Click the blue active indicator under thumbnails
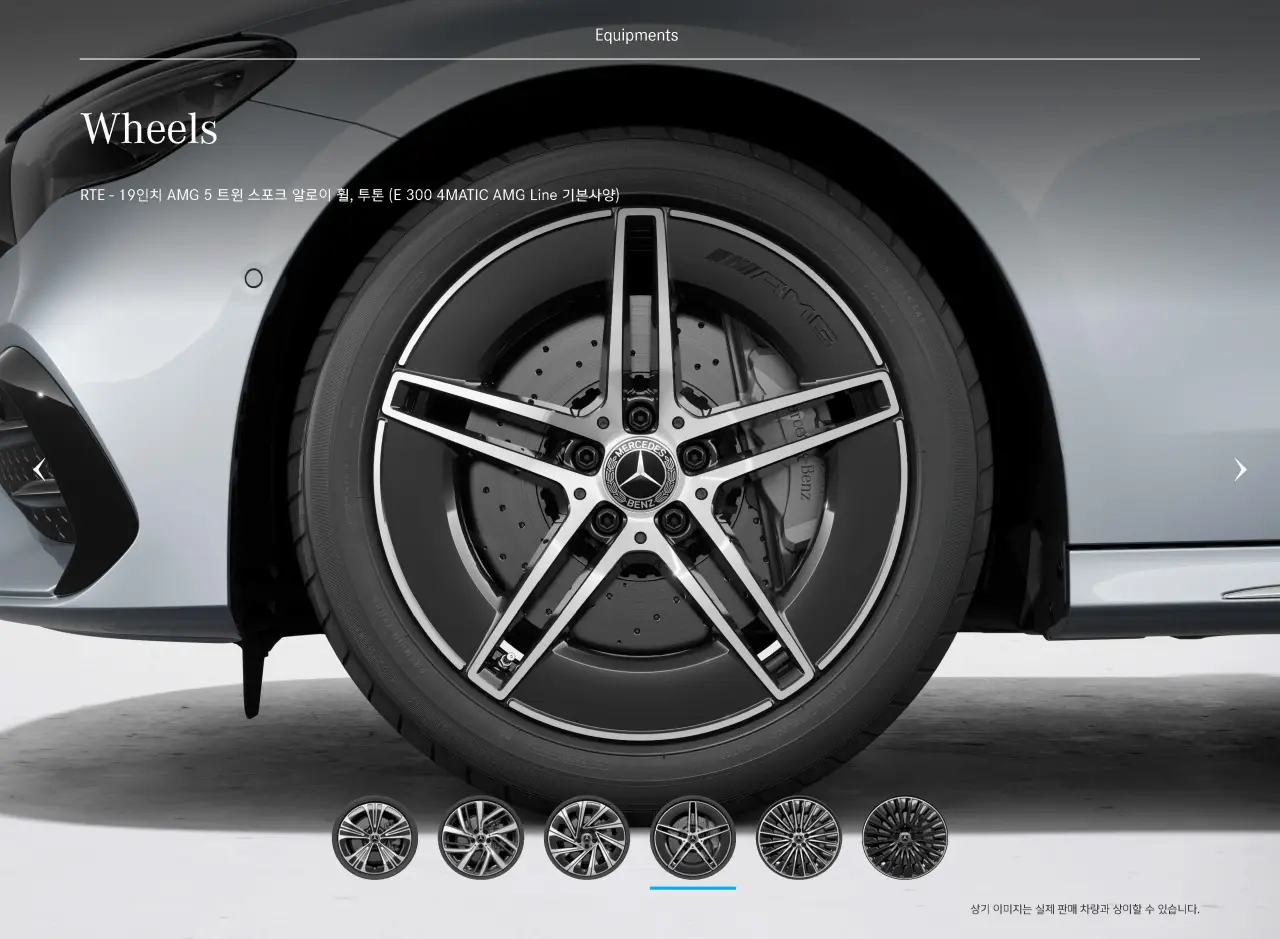This screenshot has width=1280, height=939. 693,887
